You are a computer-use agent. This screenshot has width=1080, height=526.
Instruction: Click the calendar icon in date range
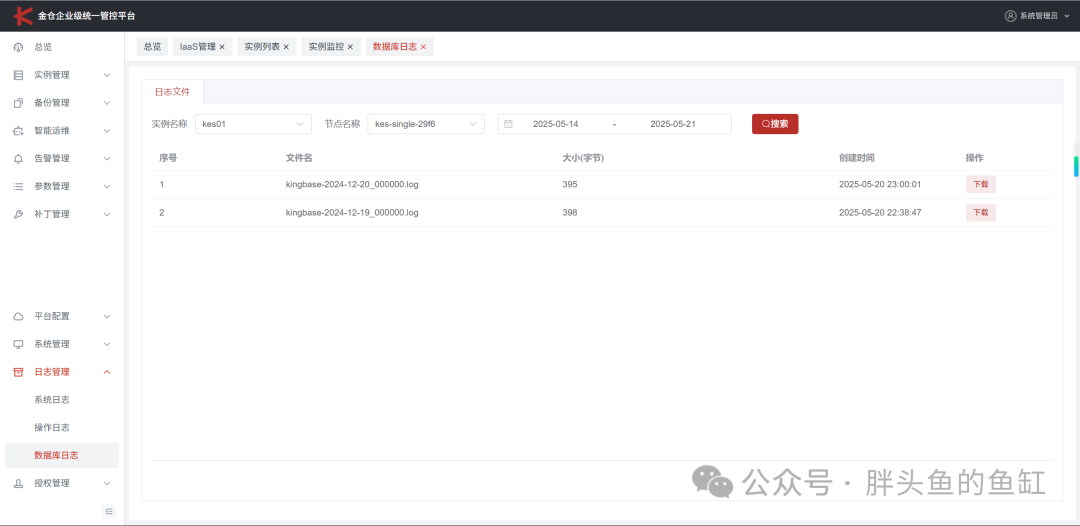click(x=508, y=124)
